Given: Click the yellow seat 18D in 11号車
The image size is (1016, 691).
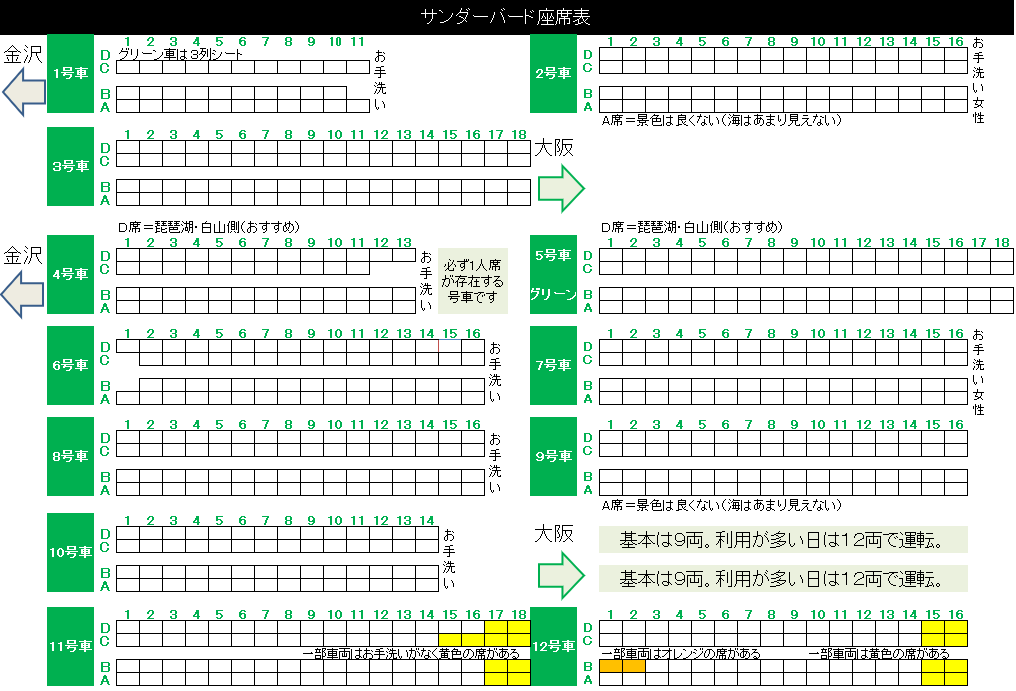Looking at the screenshot, I should (519, 627).
